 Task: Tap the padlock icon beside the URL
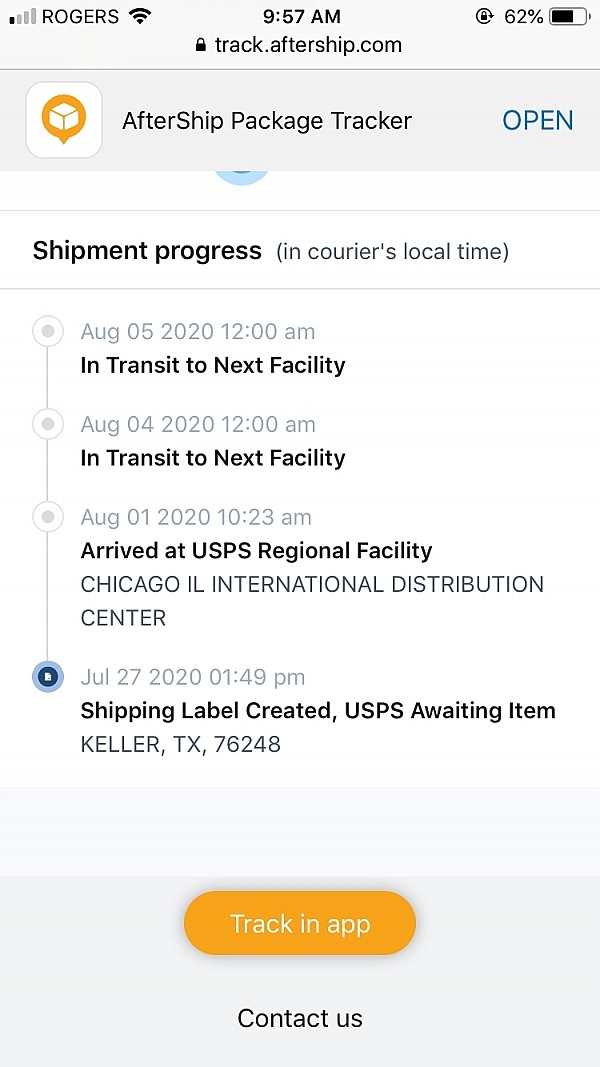(201, 45)
